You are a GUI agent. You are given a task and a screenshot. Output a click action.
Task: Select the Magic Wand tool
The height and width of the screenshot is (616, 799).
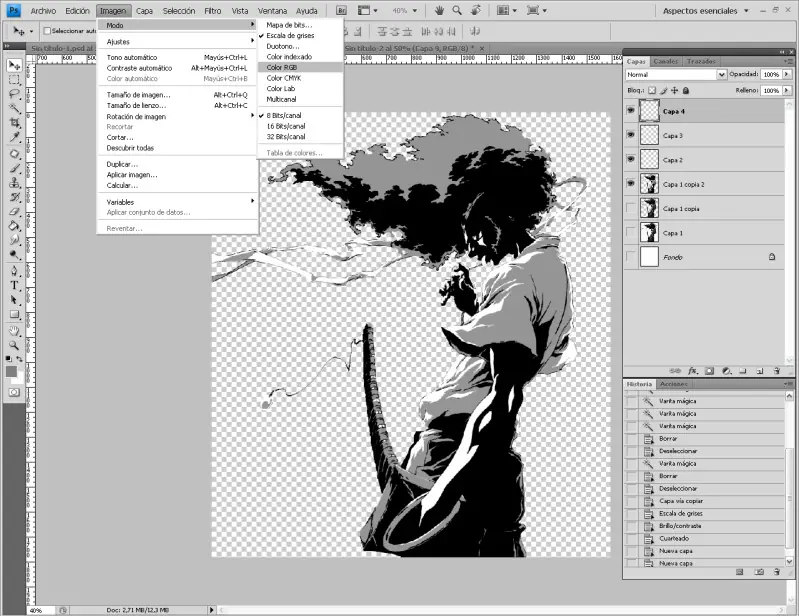14,109
